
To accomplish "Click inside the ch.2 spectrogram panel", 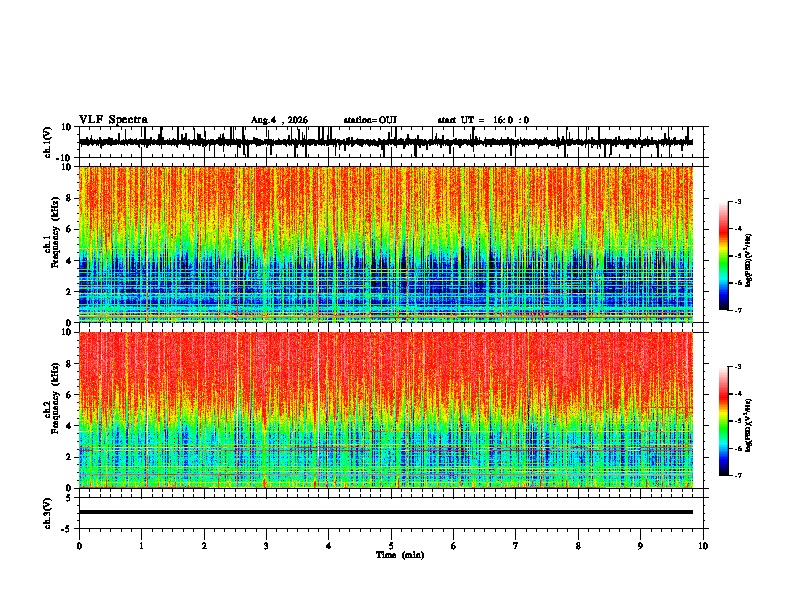I will pyautogui.click(x=385, y=410).
